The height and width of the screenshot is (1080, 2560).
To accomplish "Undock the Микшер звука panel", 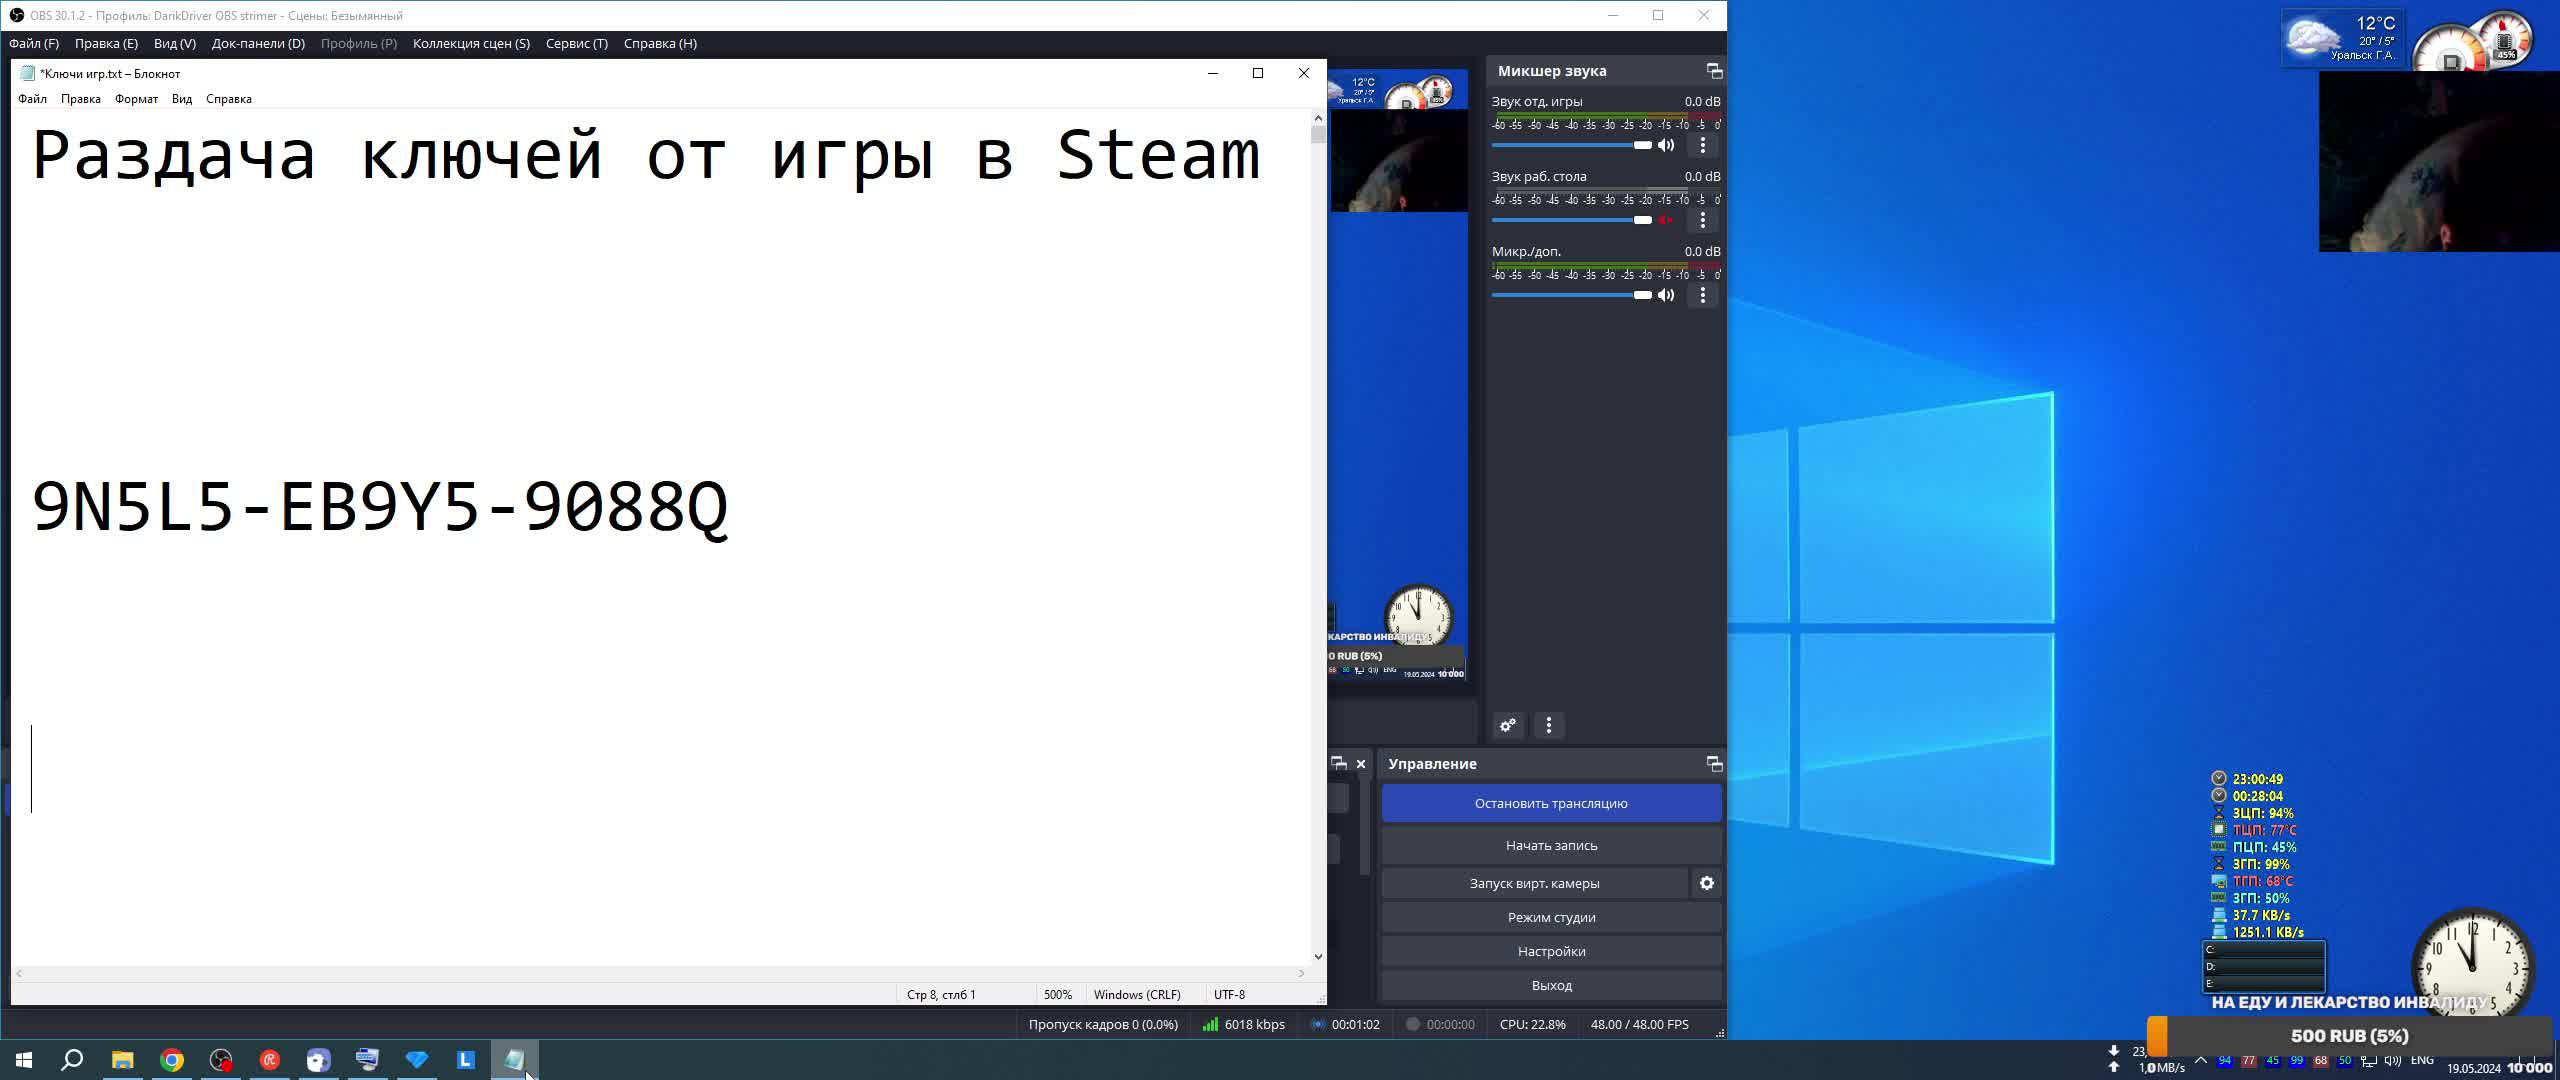I will tap(1714, 71).
